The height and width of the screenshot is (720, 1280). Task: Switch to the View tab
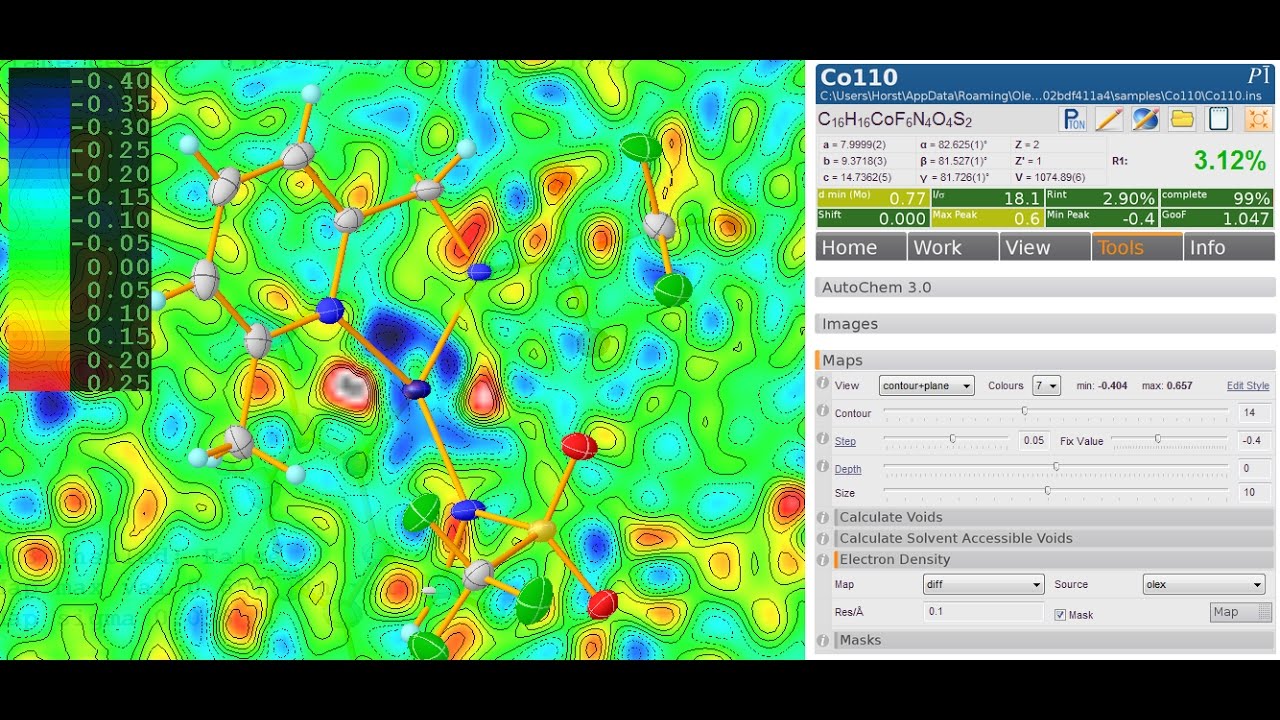coord(1045,247)
